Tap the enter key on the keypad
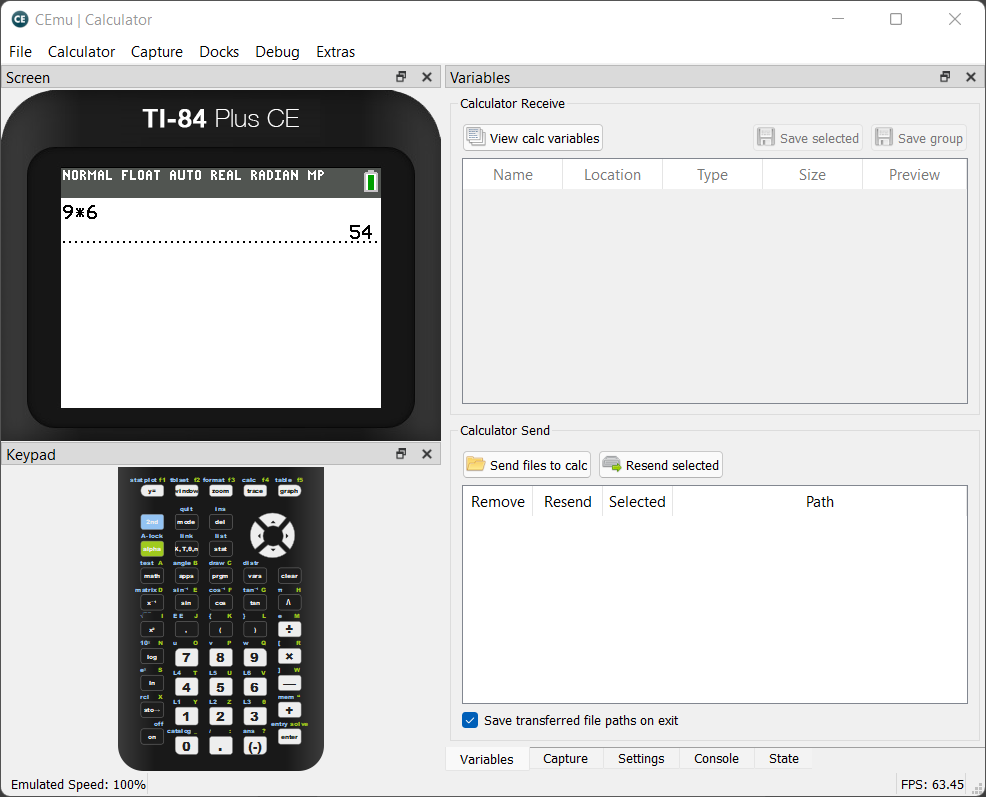986x797 pixels. (x=289, y=737)
